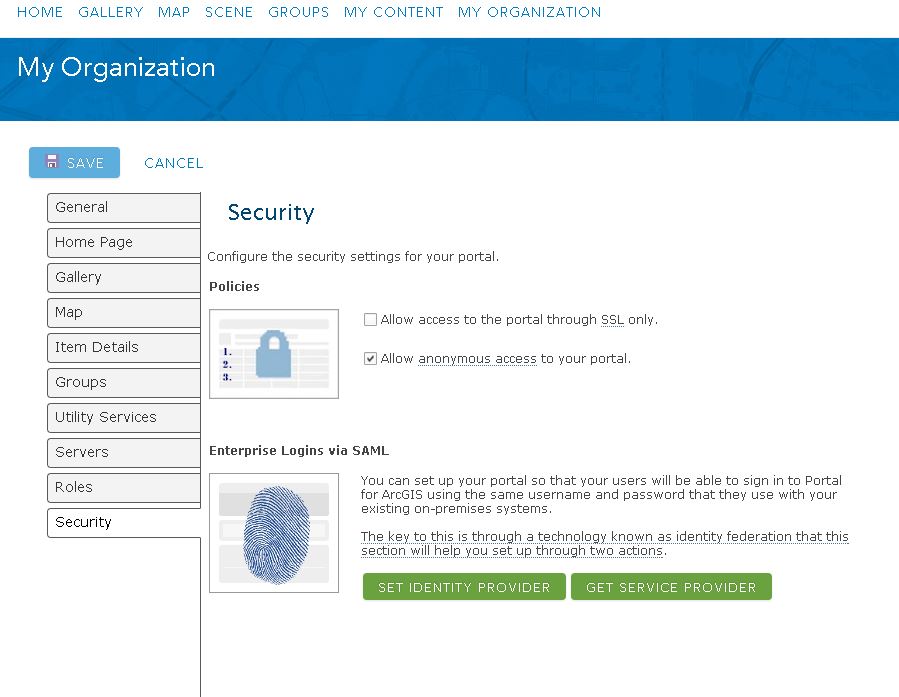Screen dimensions: 899x697
Task: Click the padlock Policies image
Action: tap(273, 354)
